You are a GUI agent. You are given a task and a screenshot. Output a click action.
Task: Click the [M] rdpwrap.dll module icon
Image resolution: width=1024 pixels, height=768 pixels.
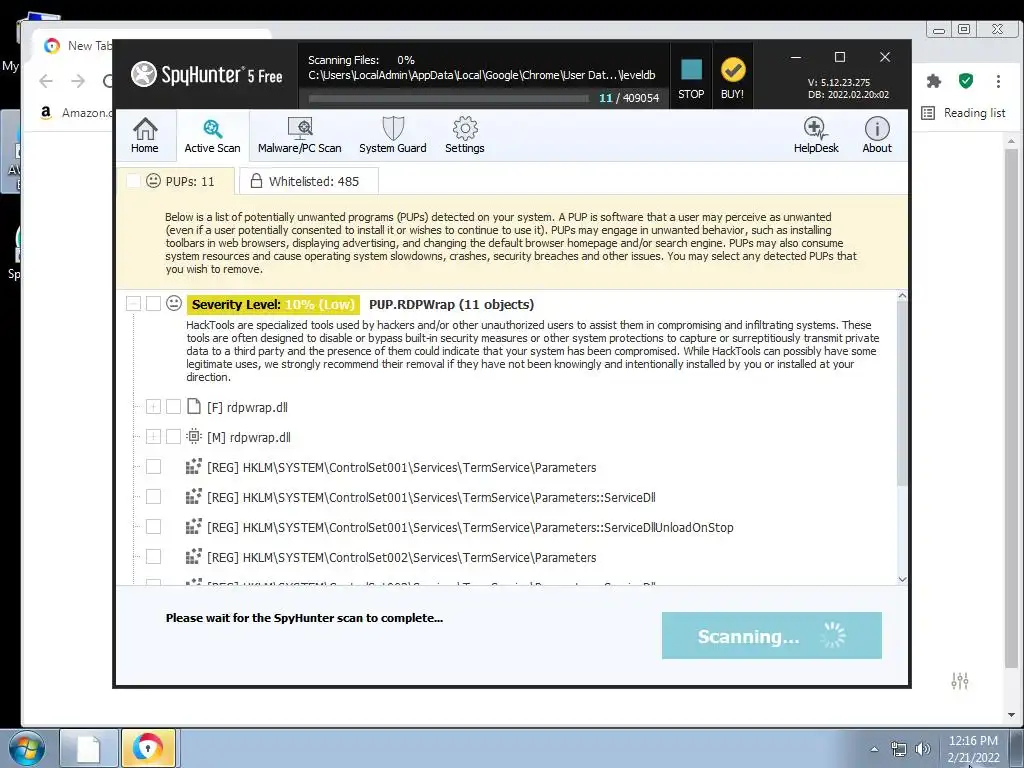(x=193, y=436)
